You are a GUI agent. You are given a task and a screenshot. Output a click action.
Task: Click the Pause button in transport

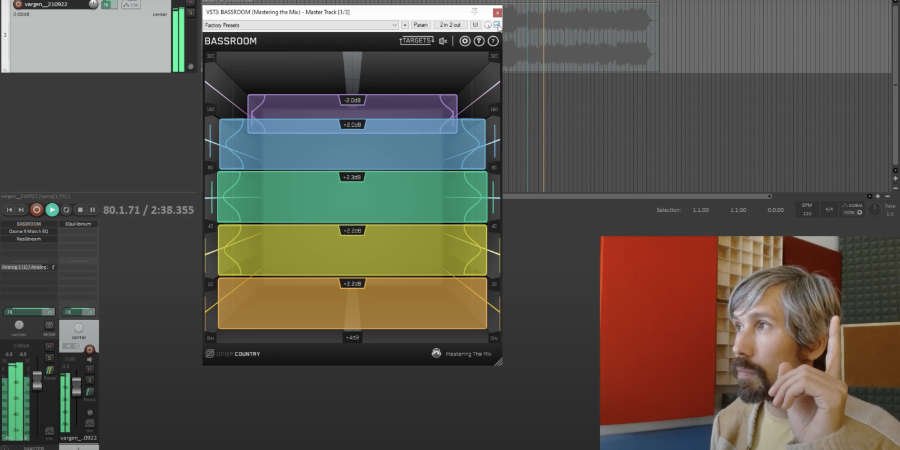click(92, 210)
